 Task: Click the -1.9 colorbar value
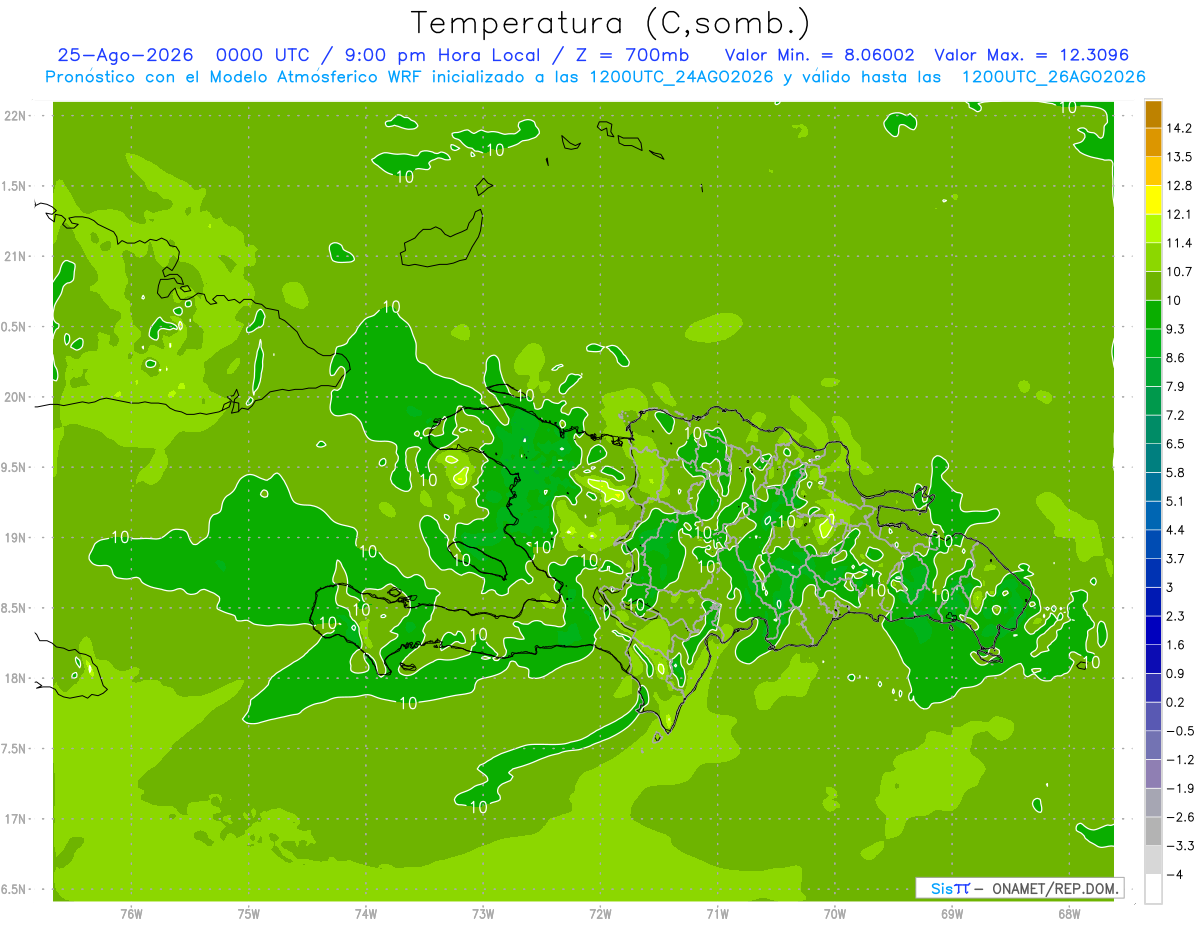pos(1179,789)
